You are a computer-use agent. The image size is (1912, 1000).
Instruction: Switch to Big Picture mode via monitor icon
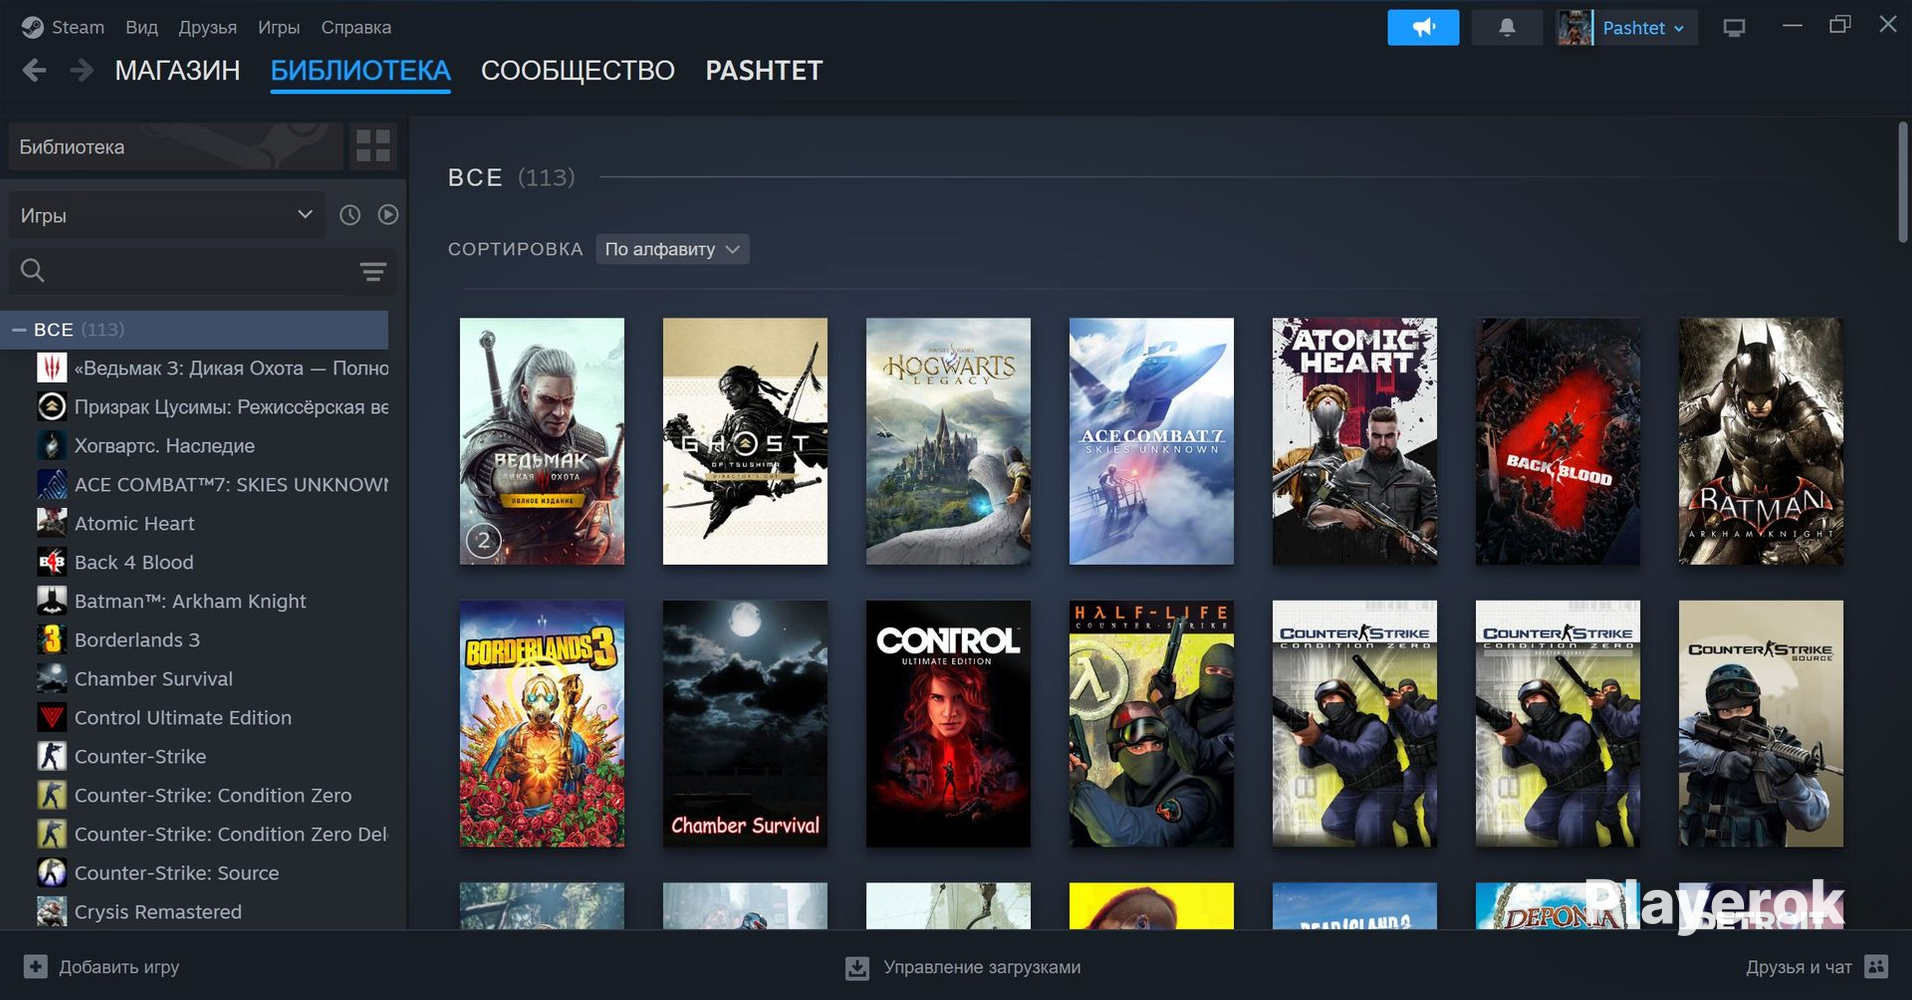(x=1734, y=28)
